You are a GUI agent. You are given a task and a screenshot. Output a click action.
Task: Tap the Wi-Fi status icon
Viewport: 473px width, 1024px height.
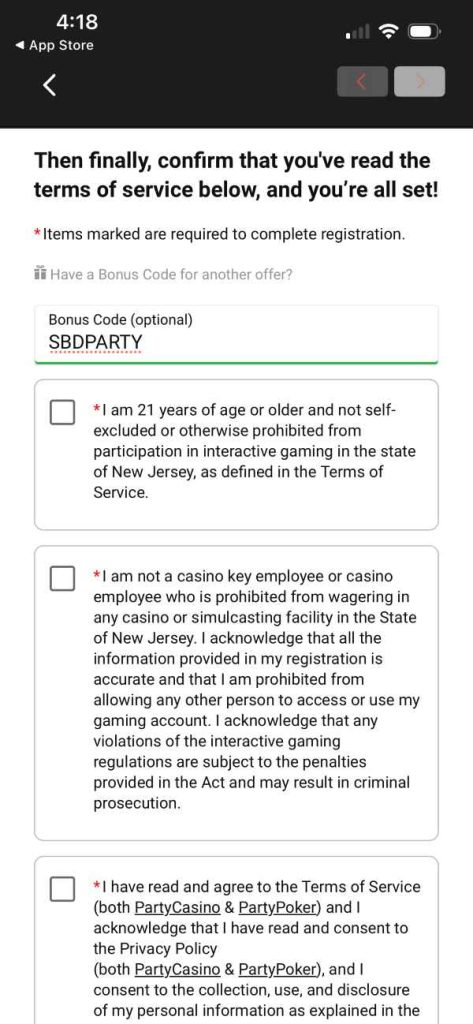[x=390, y=31]
